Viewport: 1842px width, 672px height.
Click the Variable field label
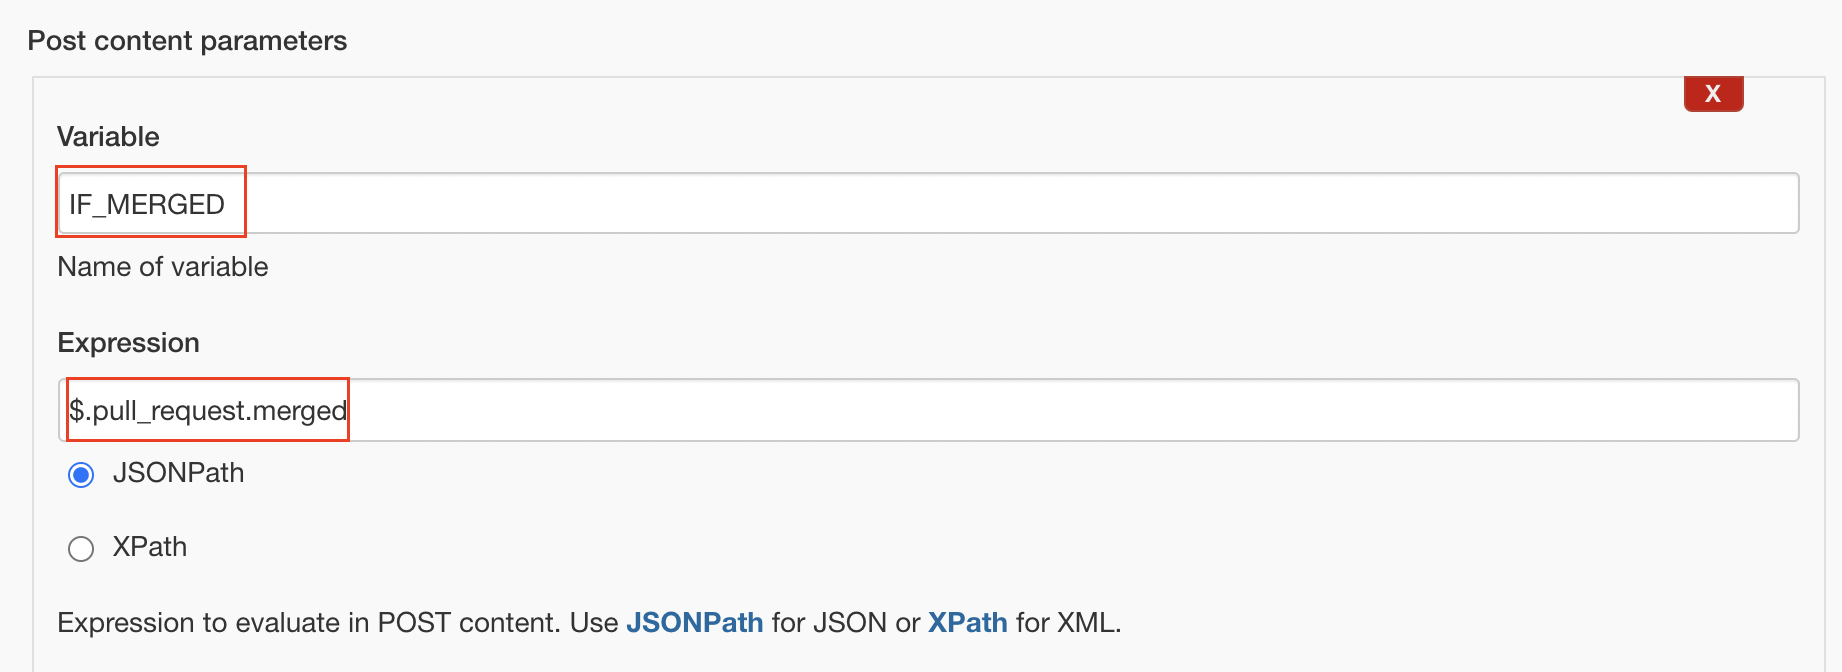pyautogui.click(x=108, y=137)
